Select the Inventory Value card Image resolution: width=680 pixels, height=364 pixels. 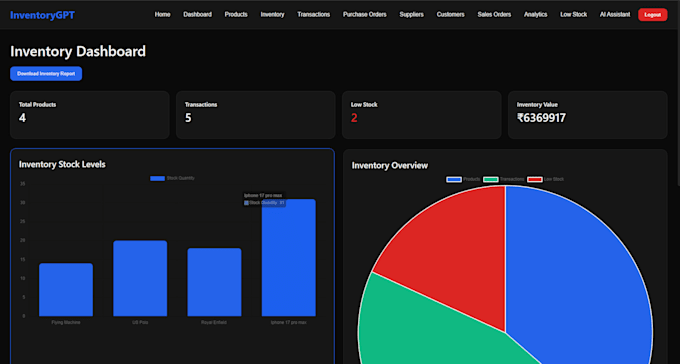(588, 115)
